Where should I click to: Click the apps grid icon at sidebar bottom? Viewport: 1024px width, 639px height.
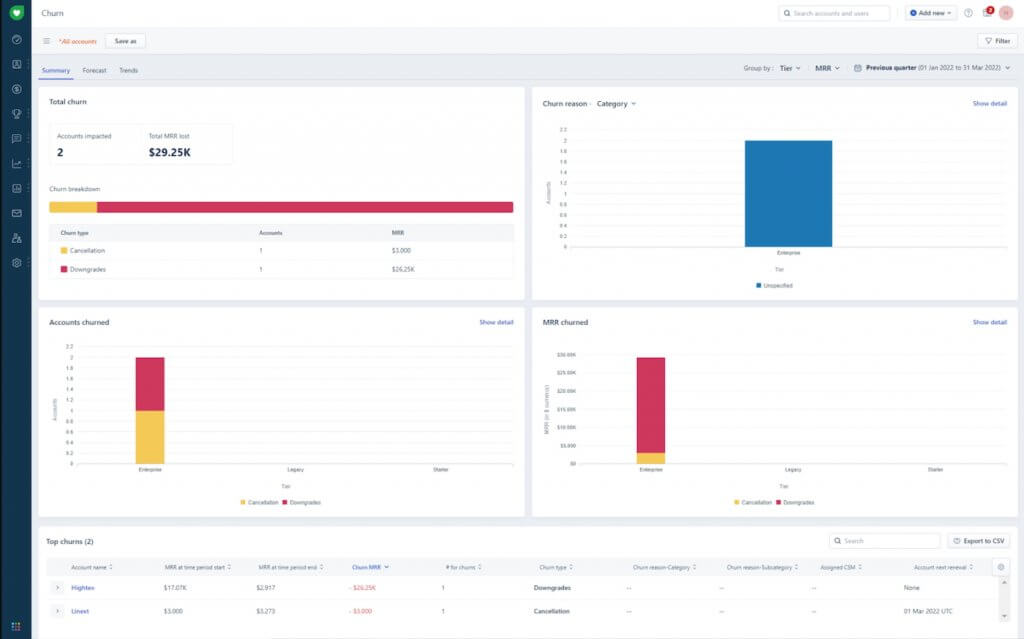tap(14, 625)
